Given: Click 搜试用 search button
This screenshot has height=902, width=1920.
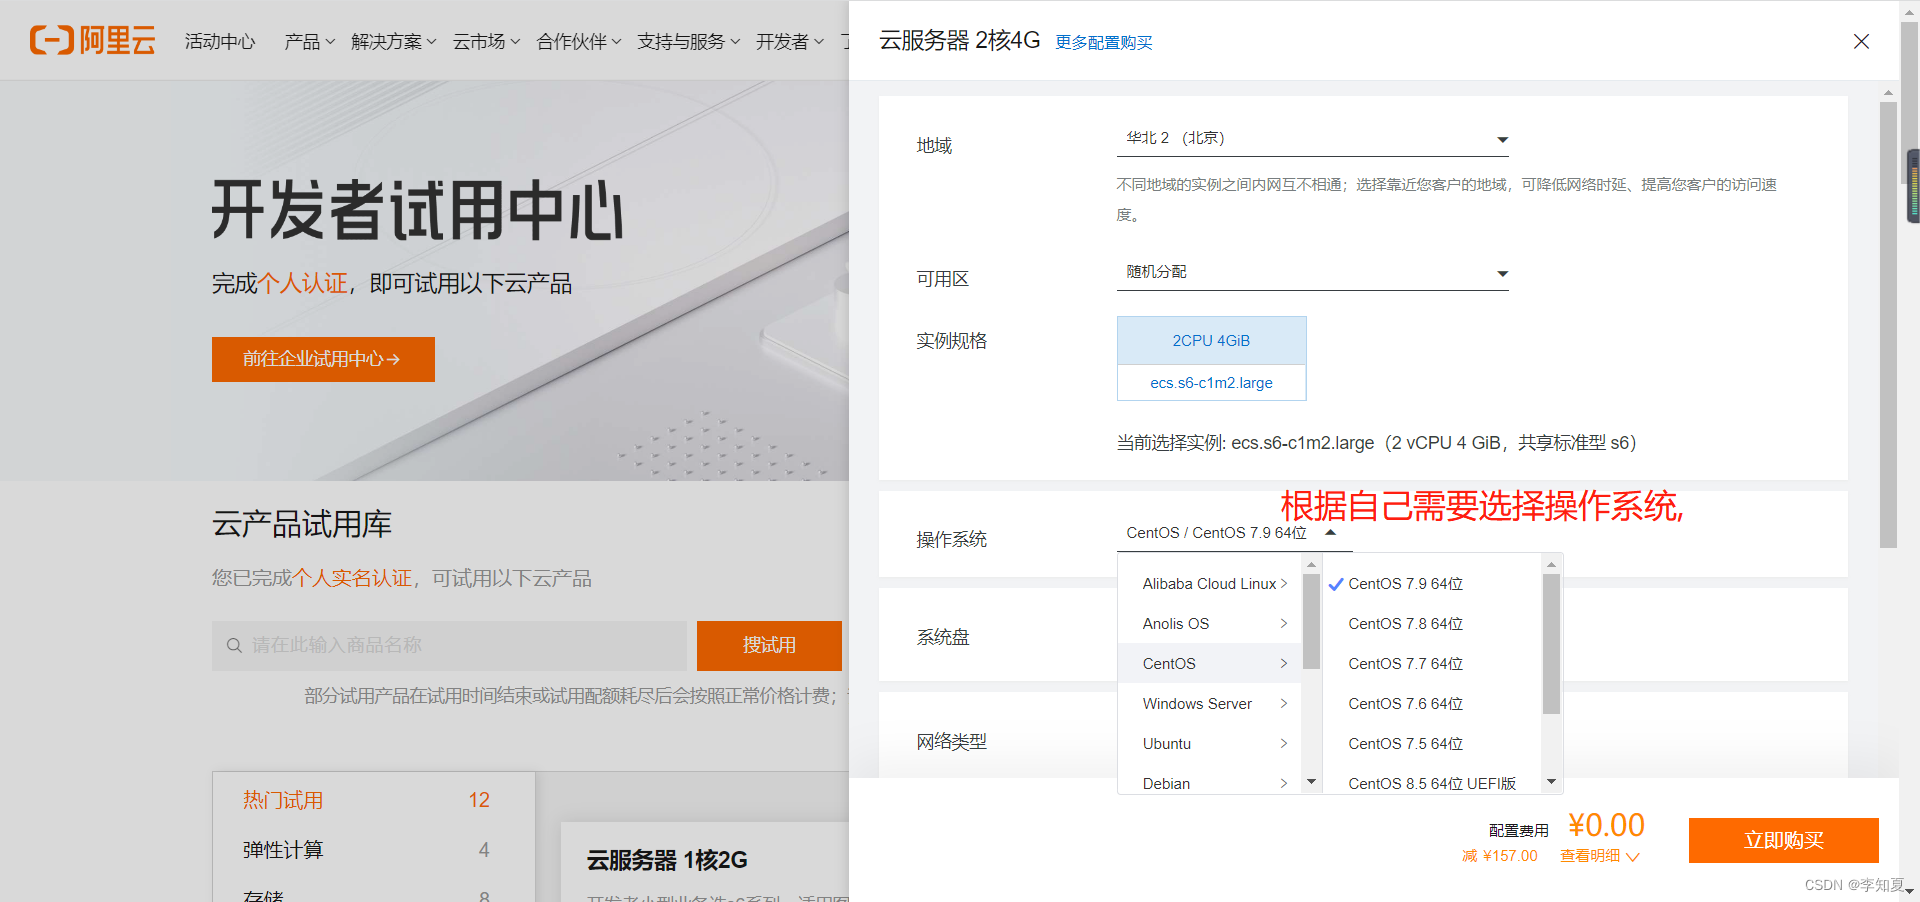Looking at the screenshot, I should (769, 645).
